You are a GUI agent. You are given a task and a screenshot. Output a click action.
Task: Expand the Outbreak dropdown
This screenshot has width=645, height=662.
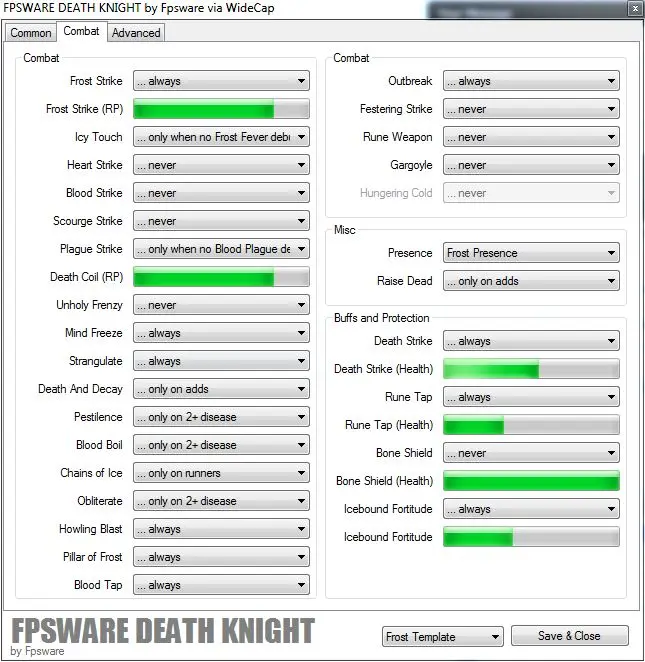pyautogui.click(x=531, y=81)
